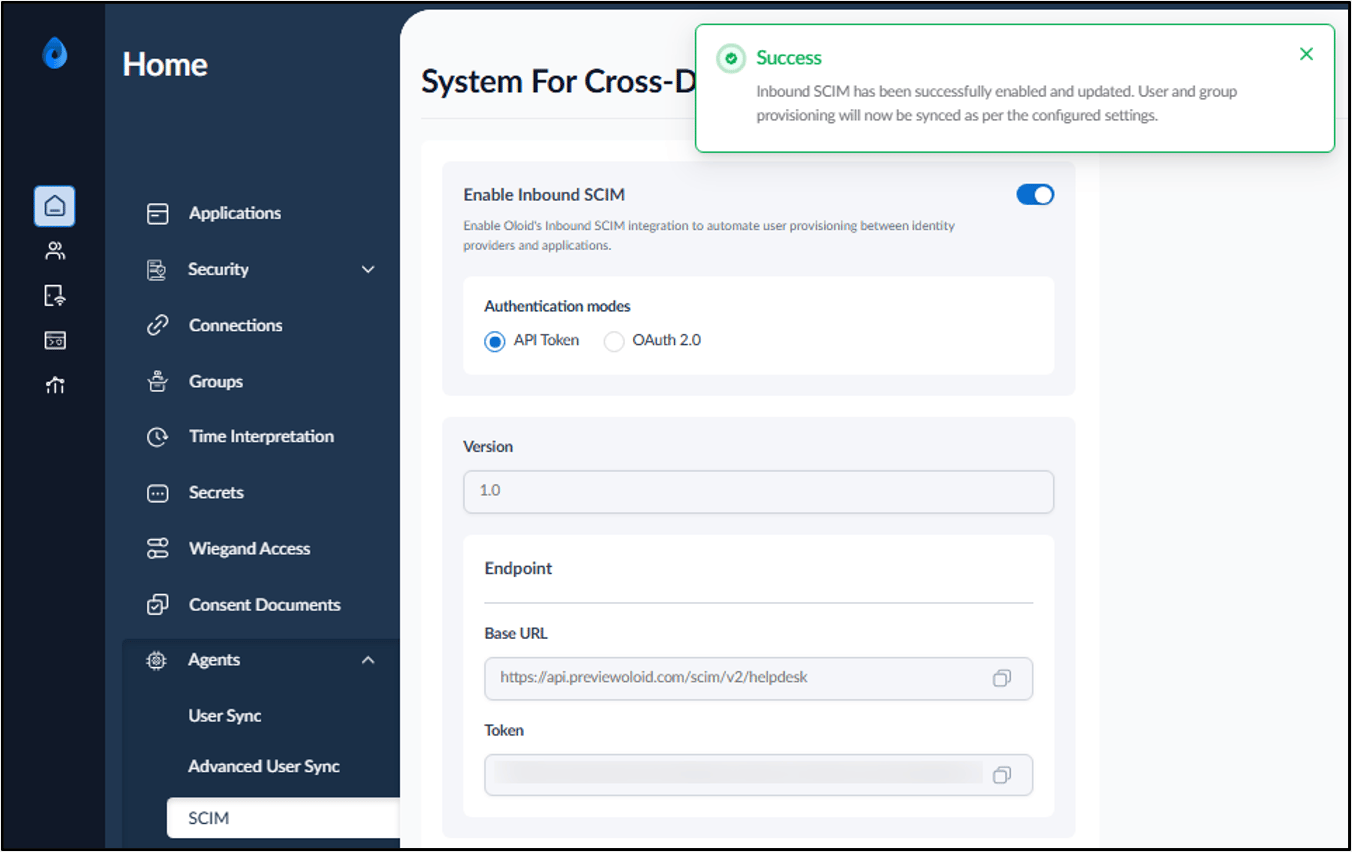
Task: Click the Home heading in sidebar
Action: click(x=165, y=65)
